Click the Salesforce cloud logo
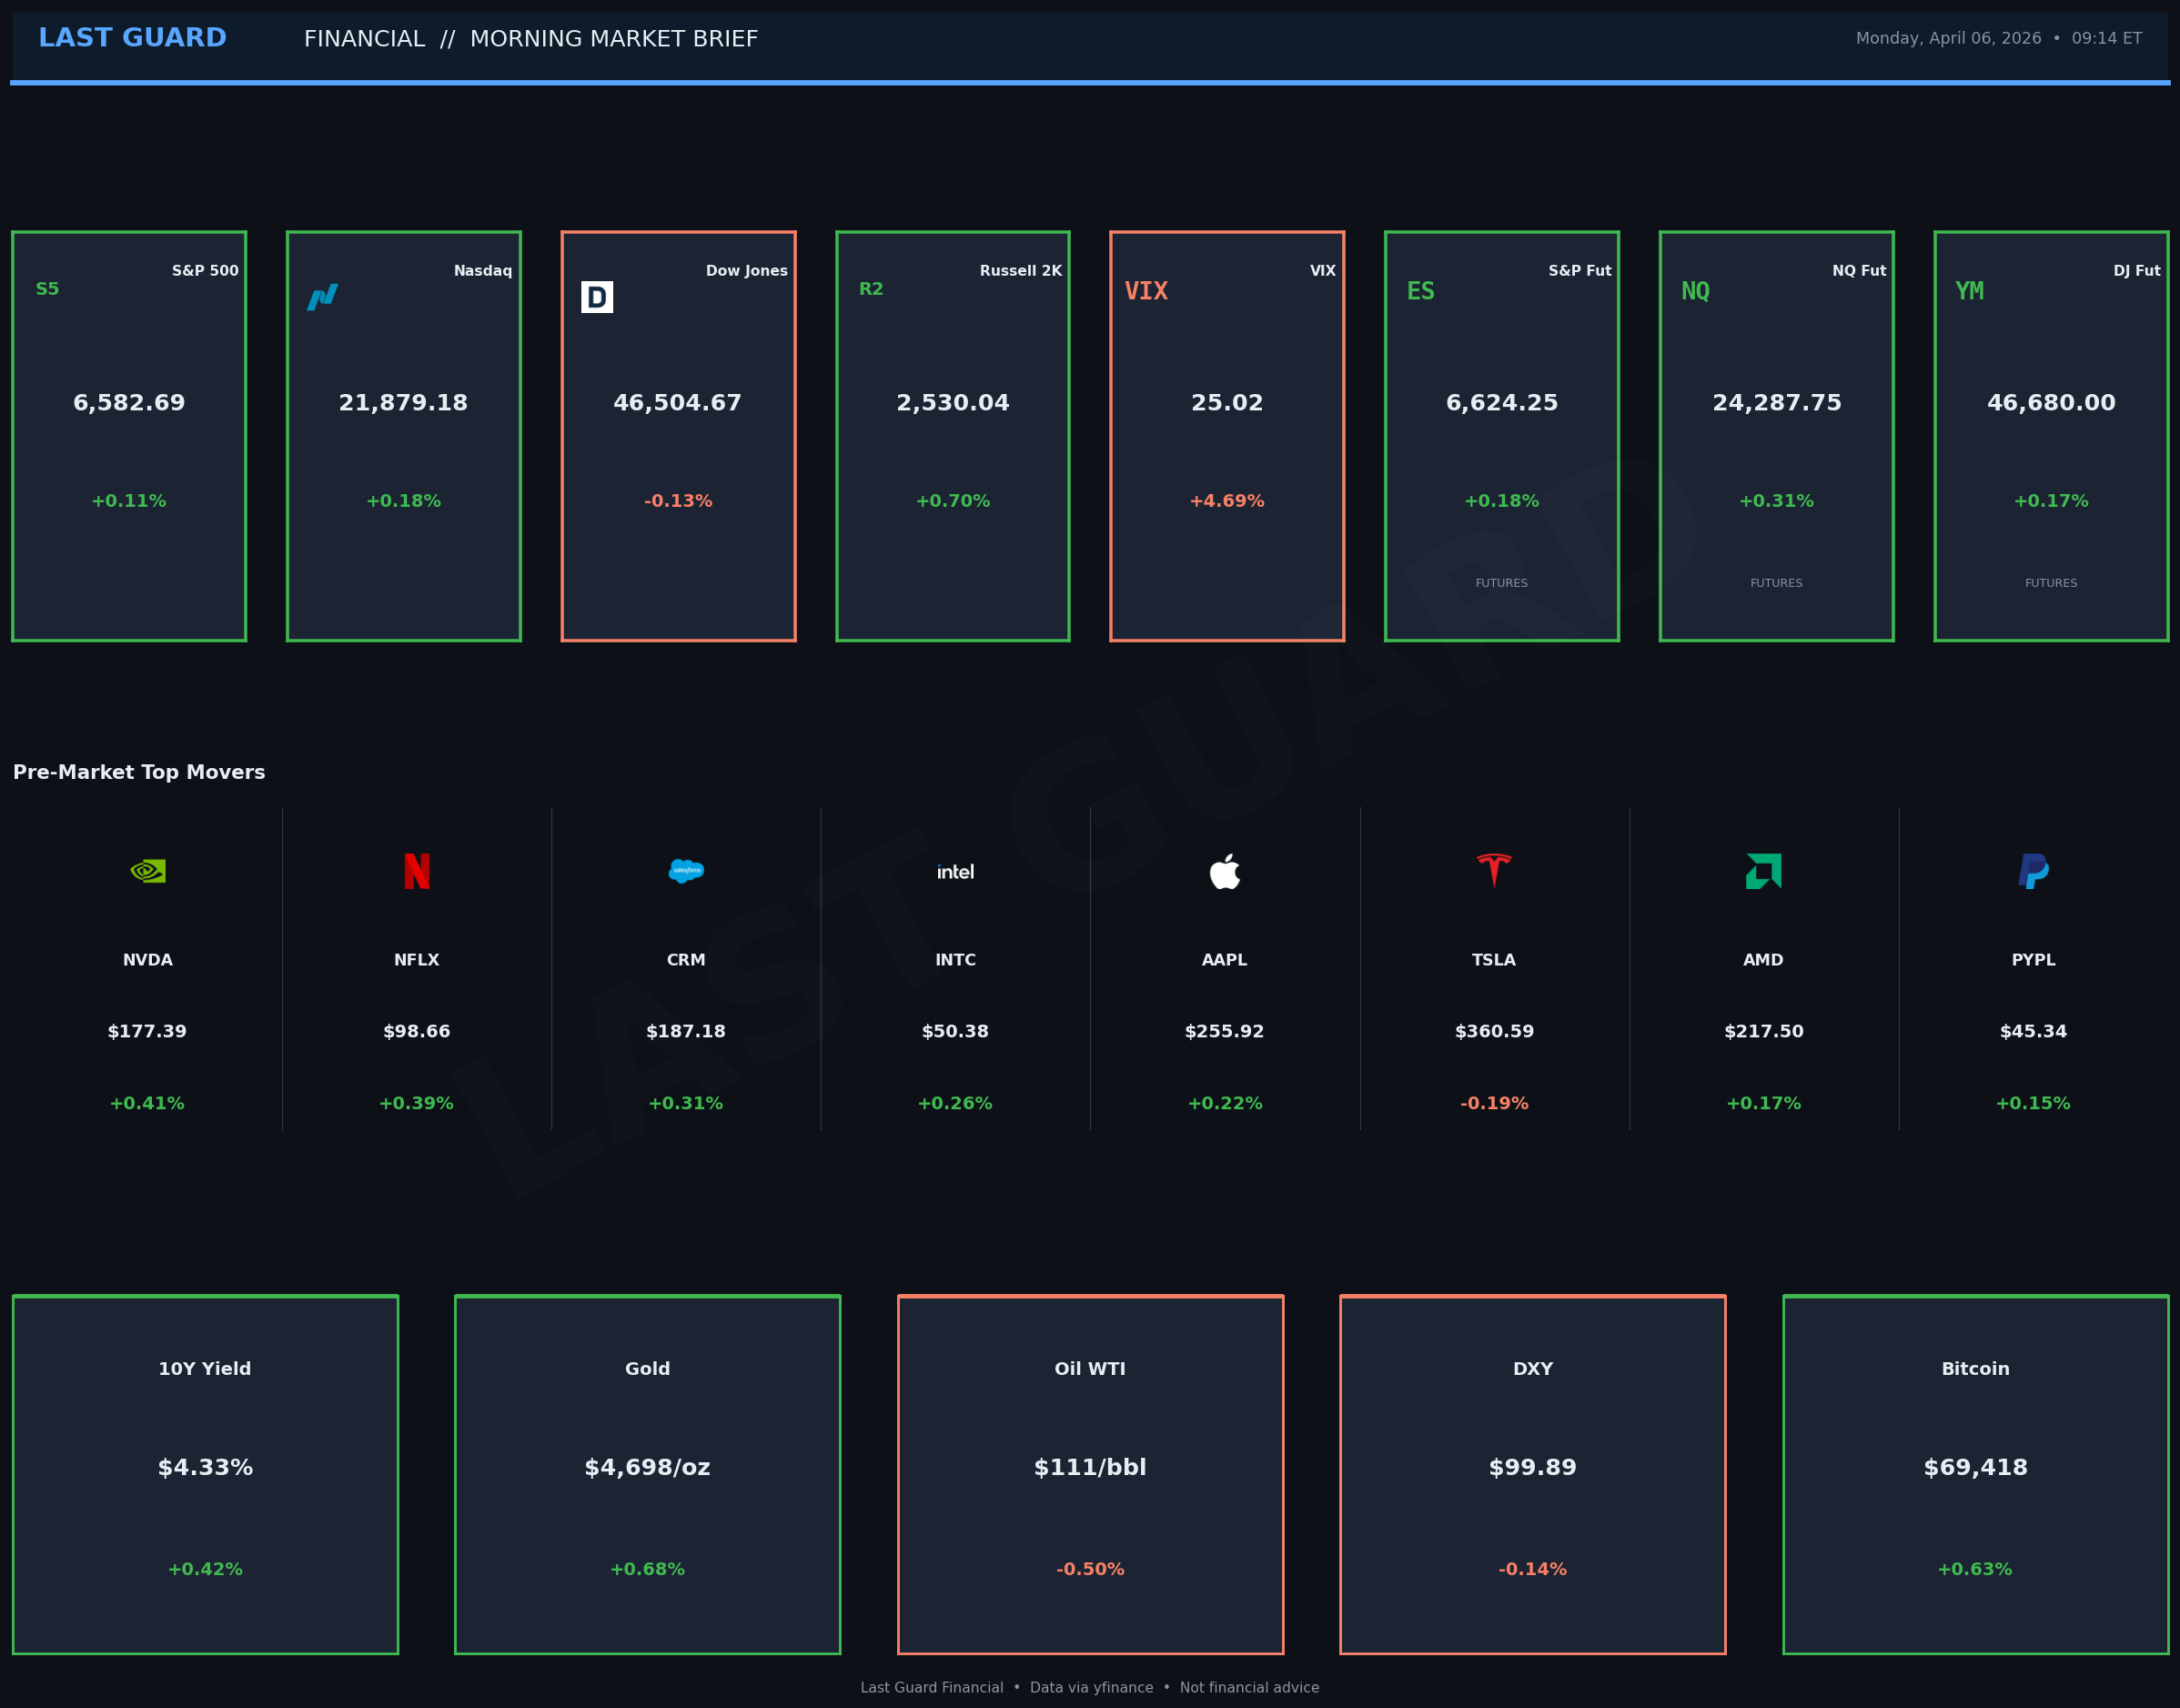Image resolution: width=2180 pixels, height=1708 pixels. click(x=686, y=871)
